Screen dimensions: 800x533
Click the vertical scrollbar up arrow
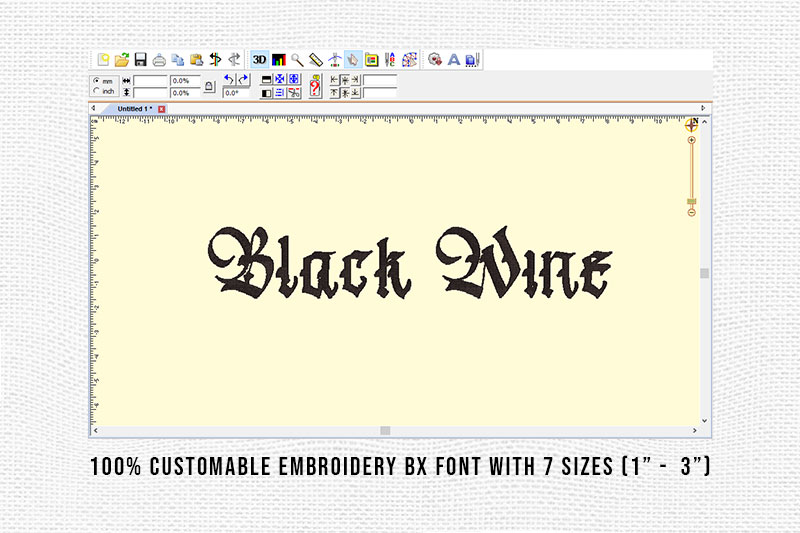point(705,122)
